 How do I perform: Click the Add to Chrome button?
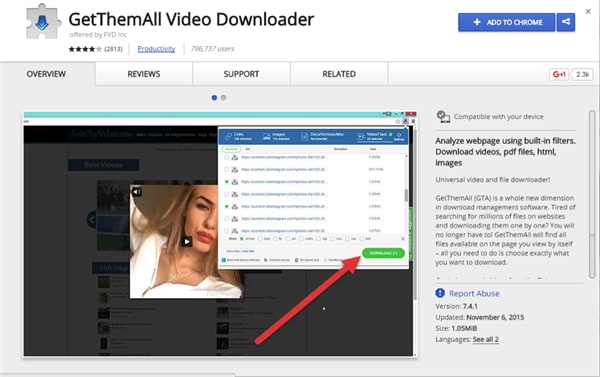pyautogui.click(x=506, y=22)
